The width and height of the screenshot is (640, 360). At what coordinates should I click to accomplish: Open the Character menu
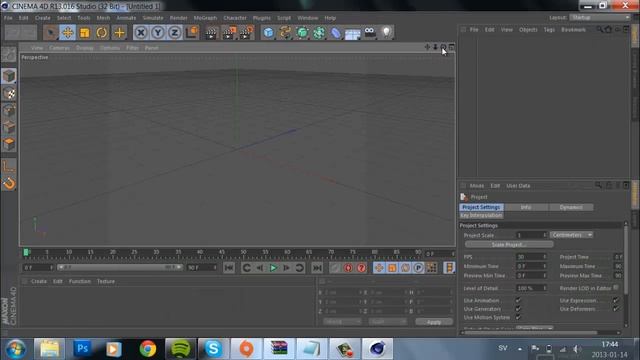pyautogui.click(x=235, y=18)
